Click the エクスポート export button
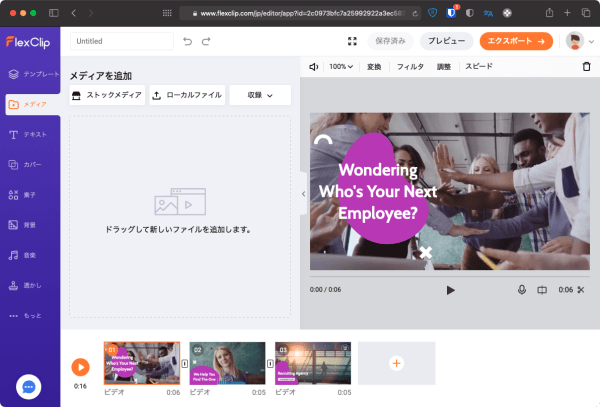 coord(516,41)
